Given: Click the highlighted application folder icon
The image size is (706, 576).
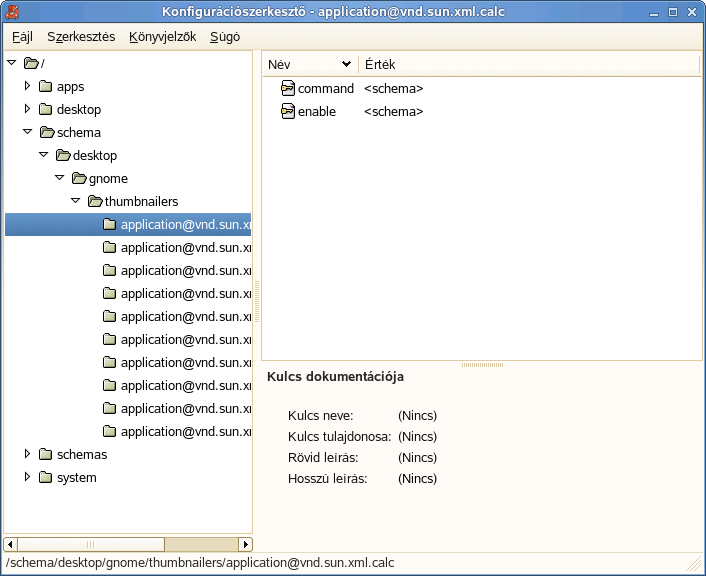Looking at the screenshot, I should 109,224.
